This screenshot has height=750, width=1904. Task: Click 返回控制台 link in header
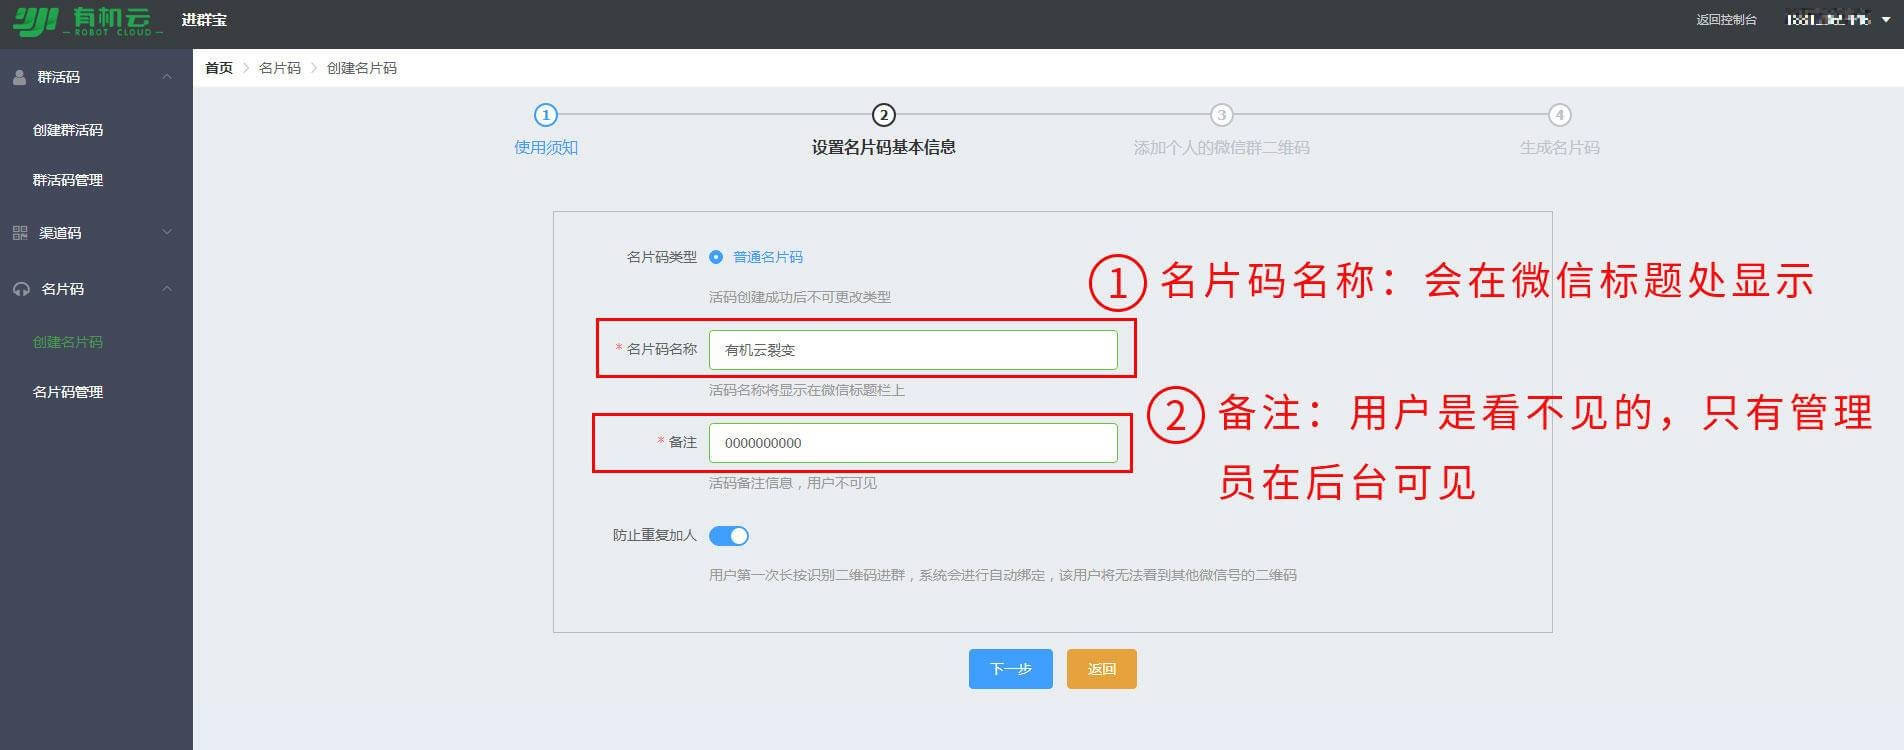click(x=1726, y=20)
